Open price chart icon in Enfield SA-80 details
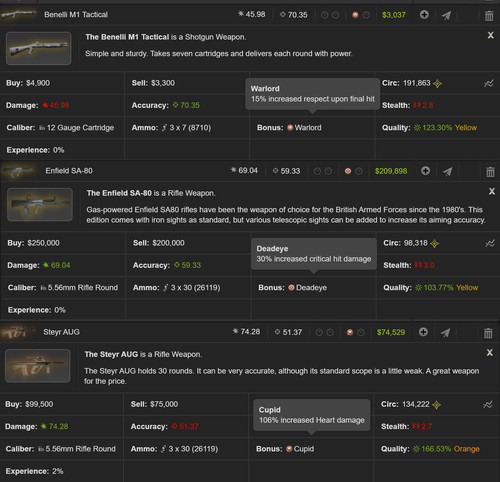 coord(490,243)
